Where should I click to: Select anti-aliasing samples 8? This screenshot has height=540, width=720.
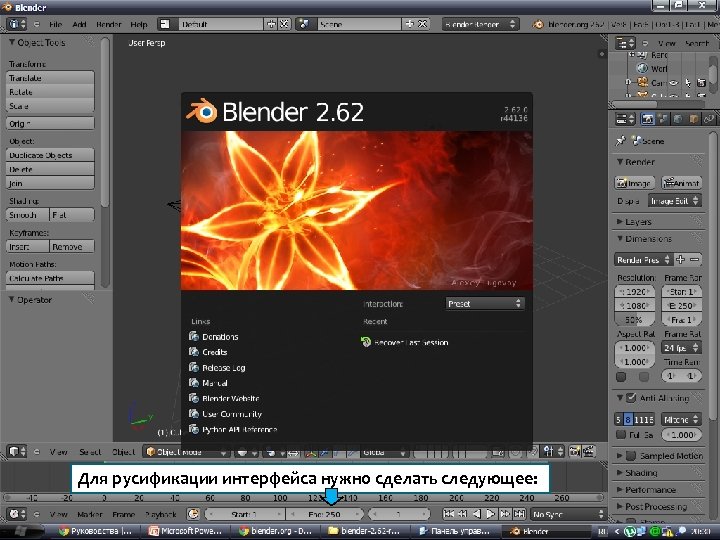(628, 419)
